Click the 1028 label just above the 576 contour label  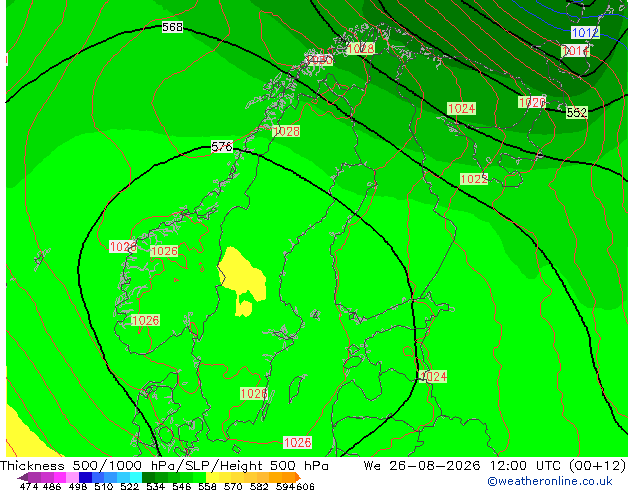click(286, 131)
